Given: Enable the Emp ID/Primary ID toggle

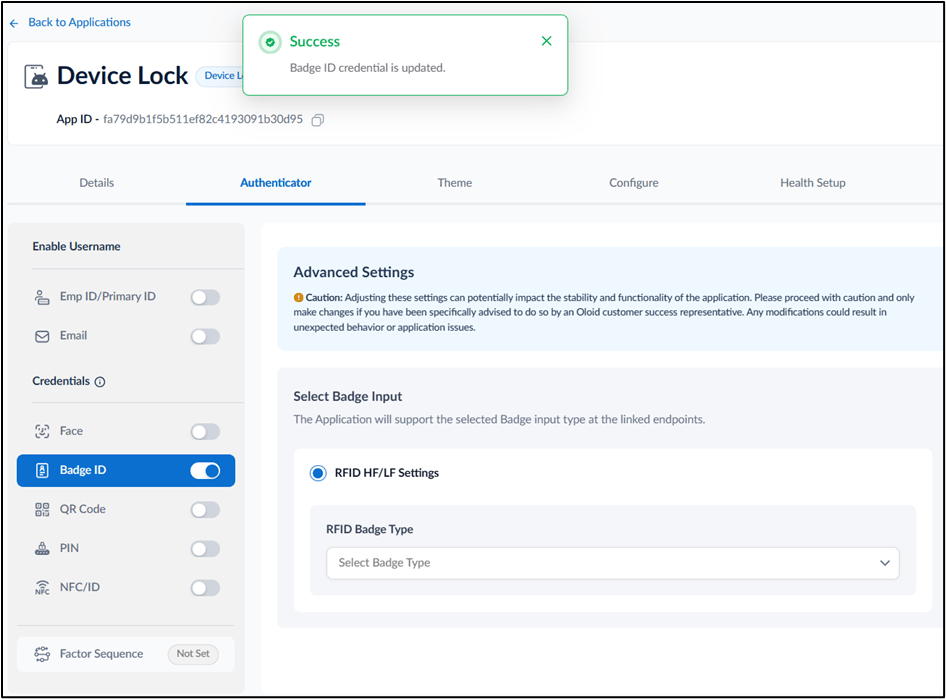Looking at the screenshot, I should pos(205,297).
